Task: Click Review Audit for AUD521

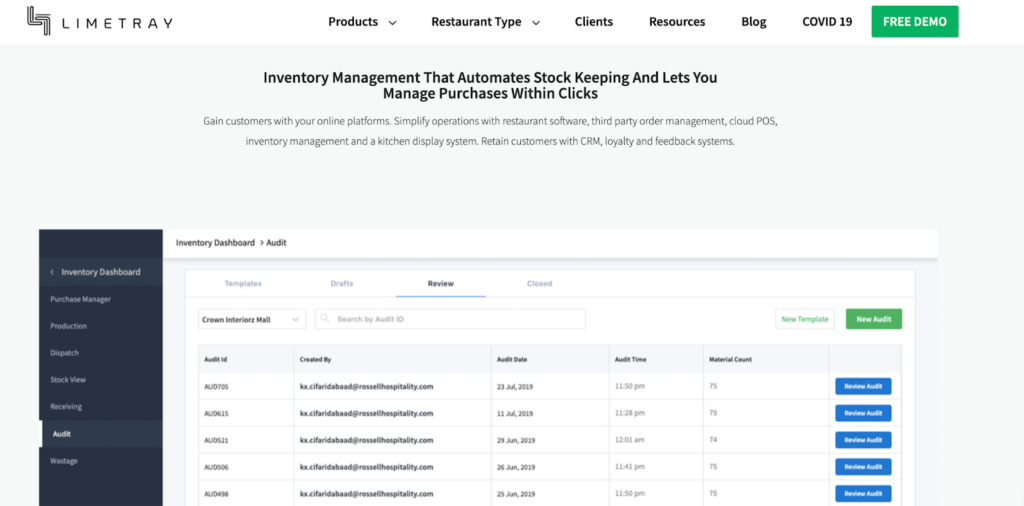Action: click(x=863, y=440)
